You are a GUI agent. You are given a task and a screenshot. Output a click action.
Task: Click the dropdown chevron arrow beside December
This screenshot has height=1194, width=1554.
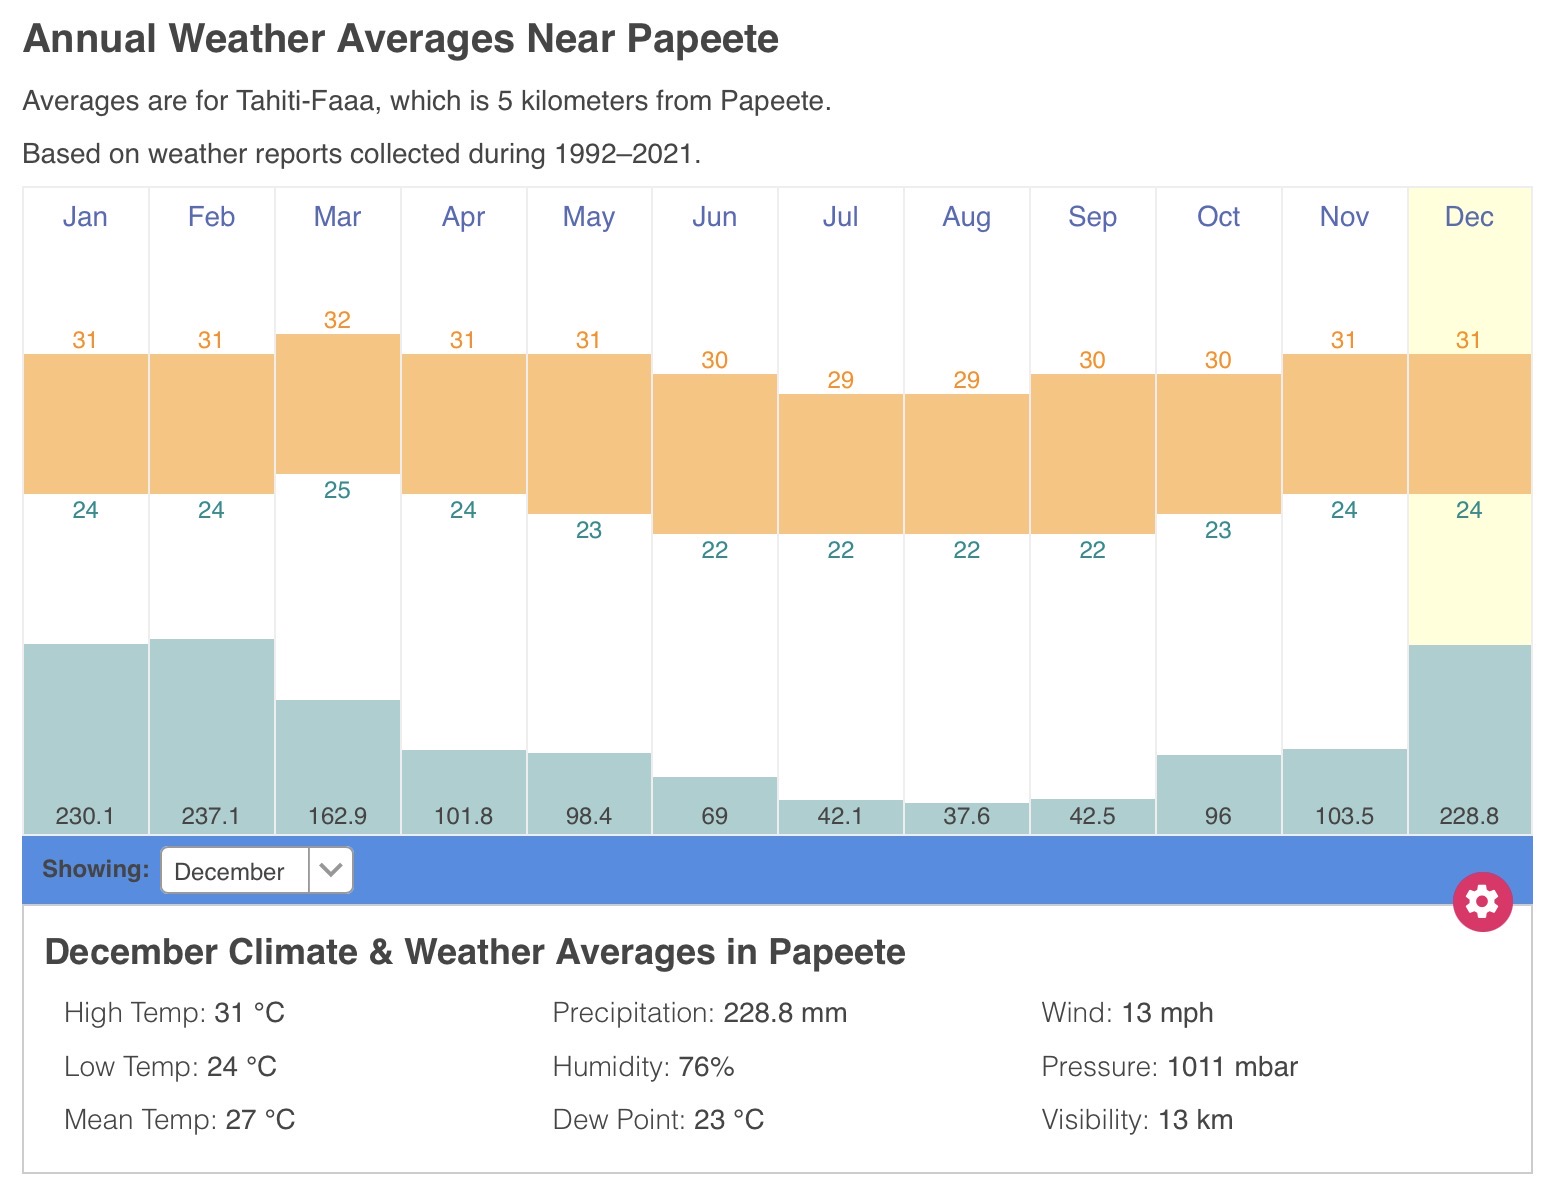pyautogui.click(x=331, y=871)
